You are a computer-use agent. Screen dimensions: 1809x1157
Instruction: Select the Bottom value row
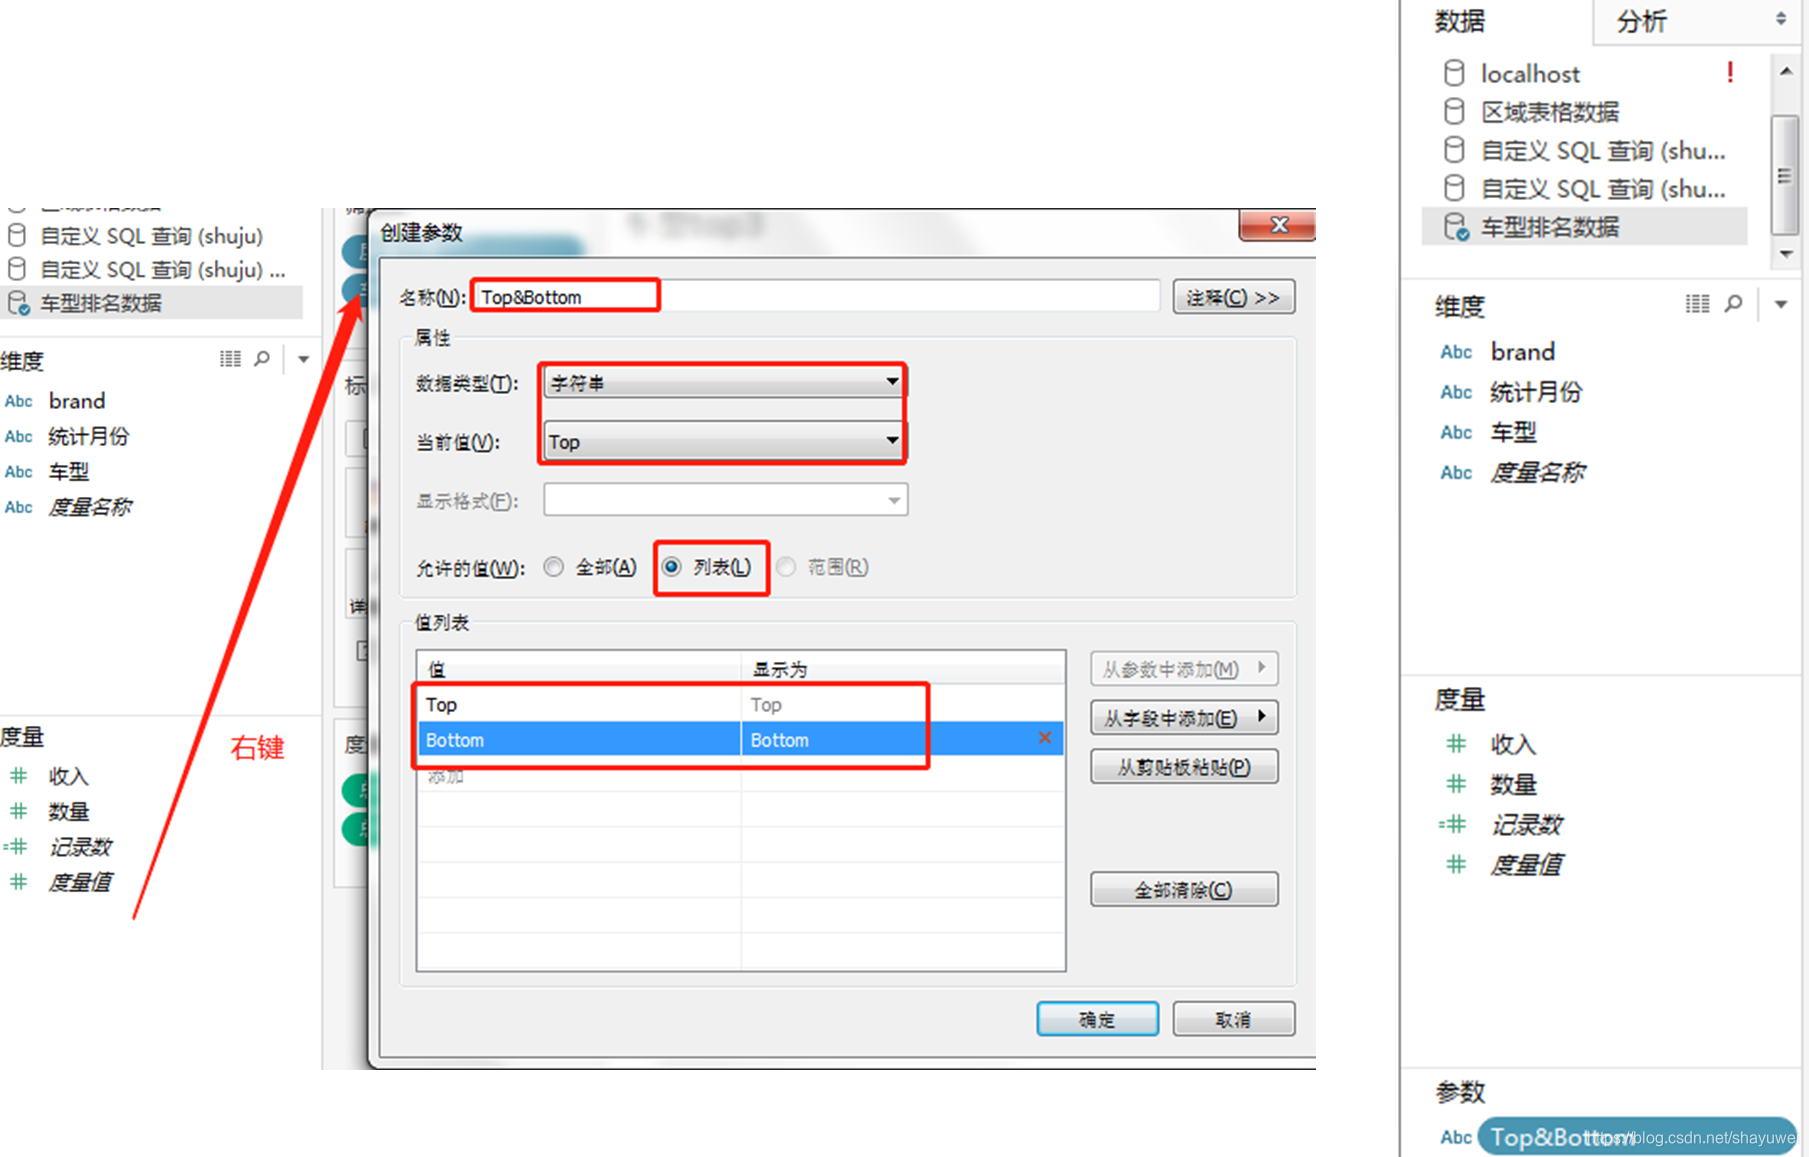[740, 739]
